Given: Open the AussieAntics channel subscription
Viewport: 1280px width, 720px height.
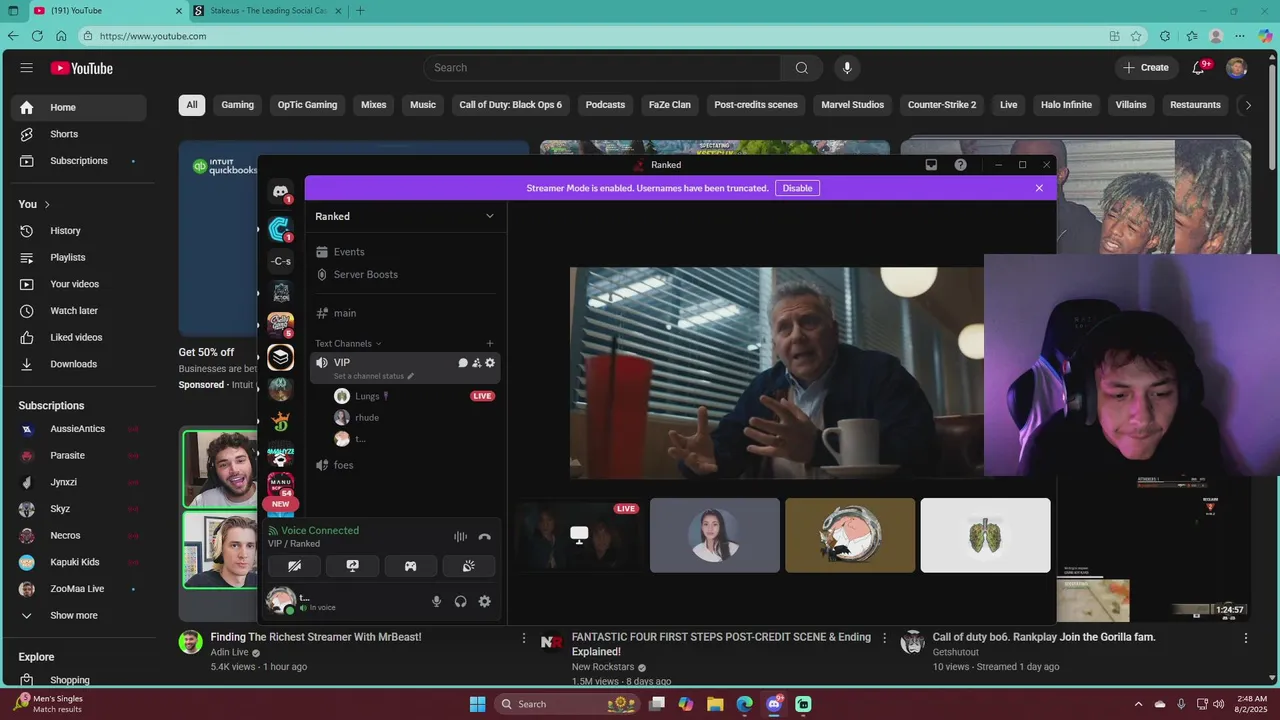Looking at the screenshot, I should point(79,429).
